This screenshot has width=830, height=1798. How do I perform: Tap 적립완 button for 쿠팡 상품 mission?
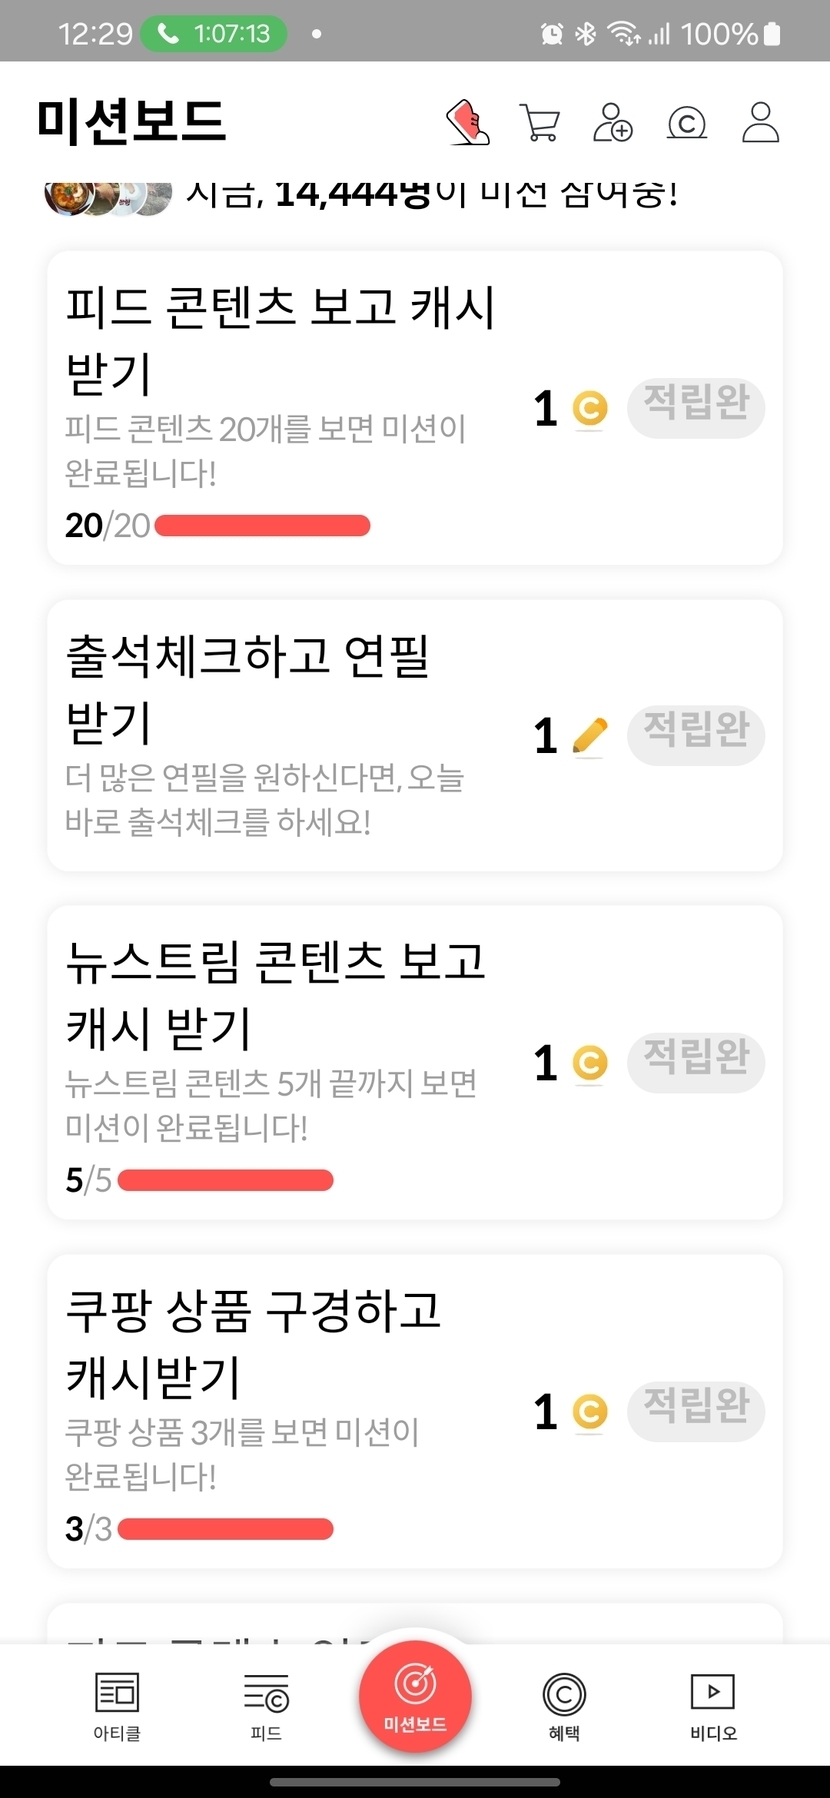coord(696,1411)
